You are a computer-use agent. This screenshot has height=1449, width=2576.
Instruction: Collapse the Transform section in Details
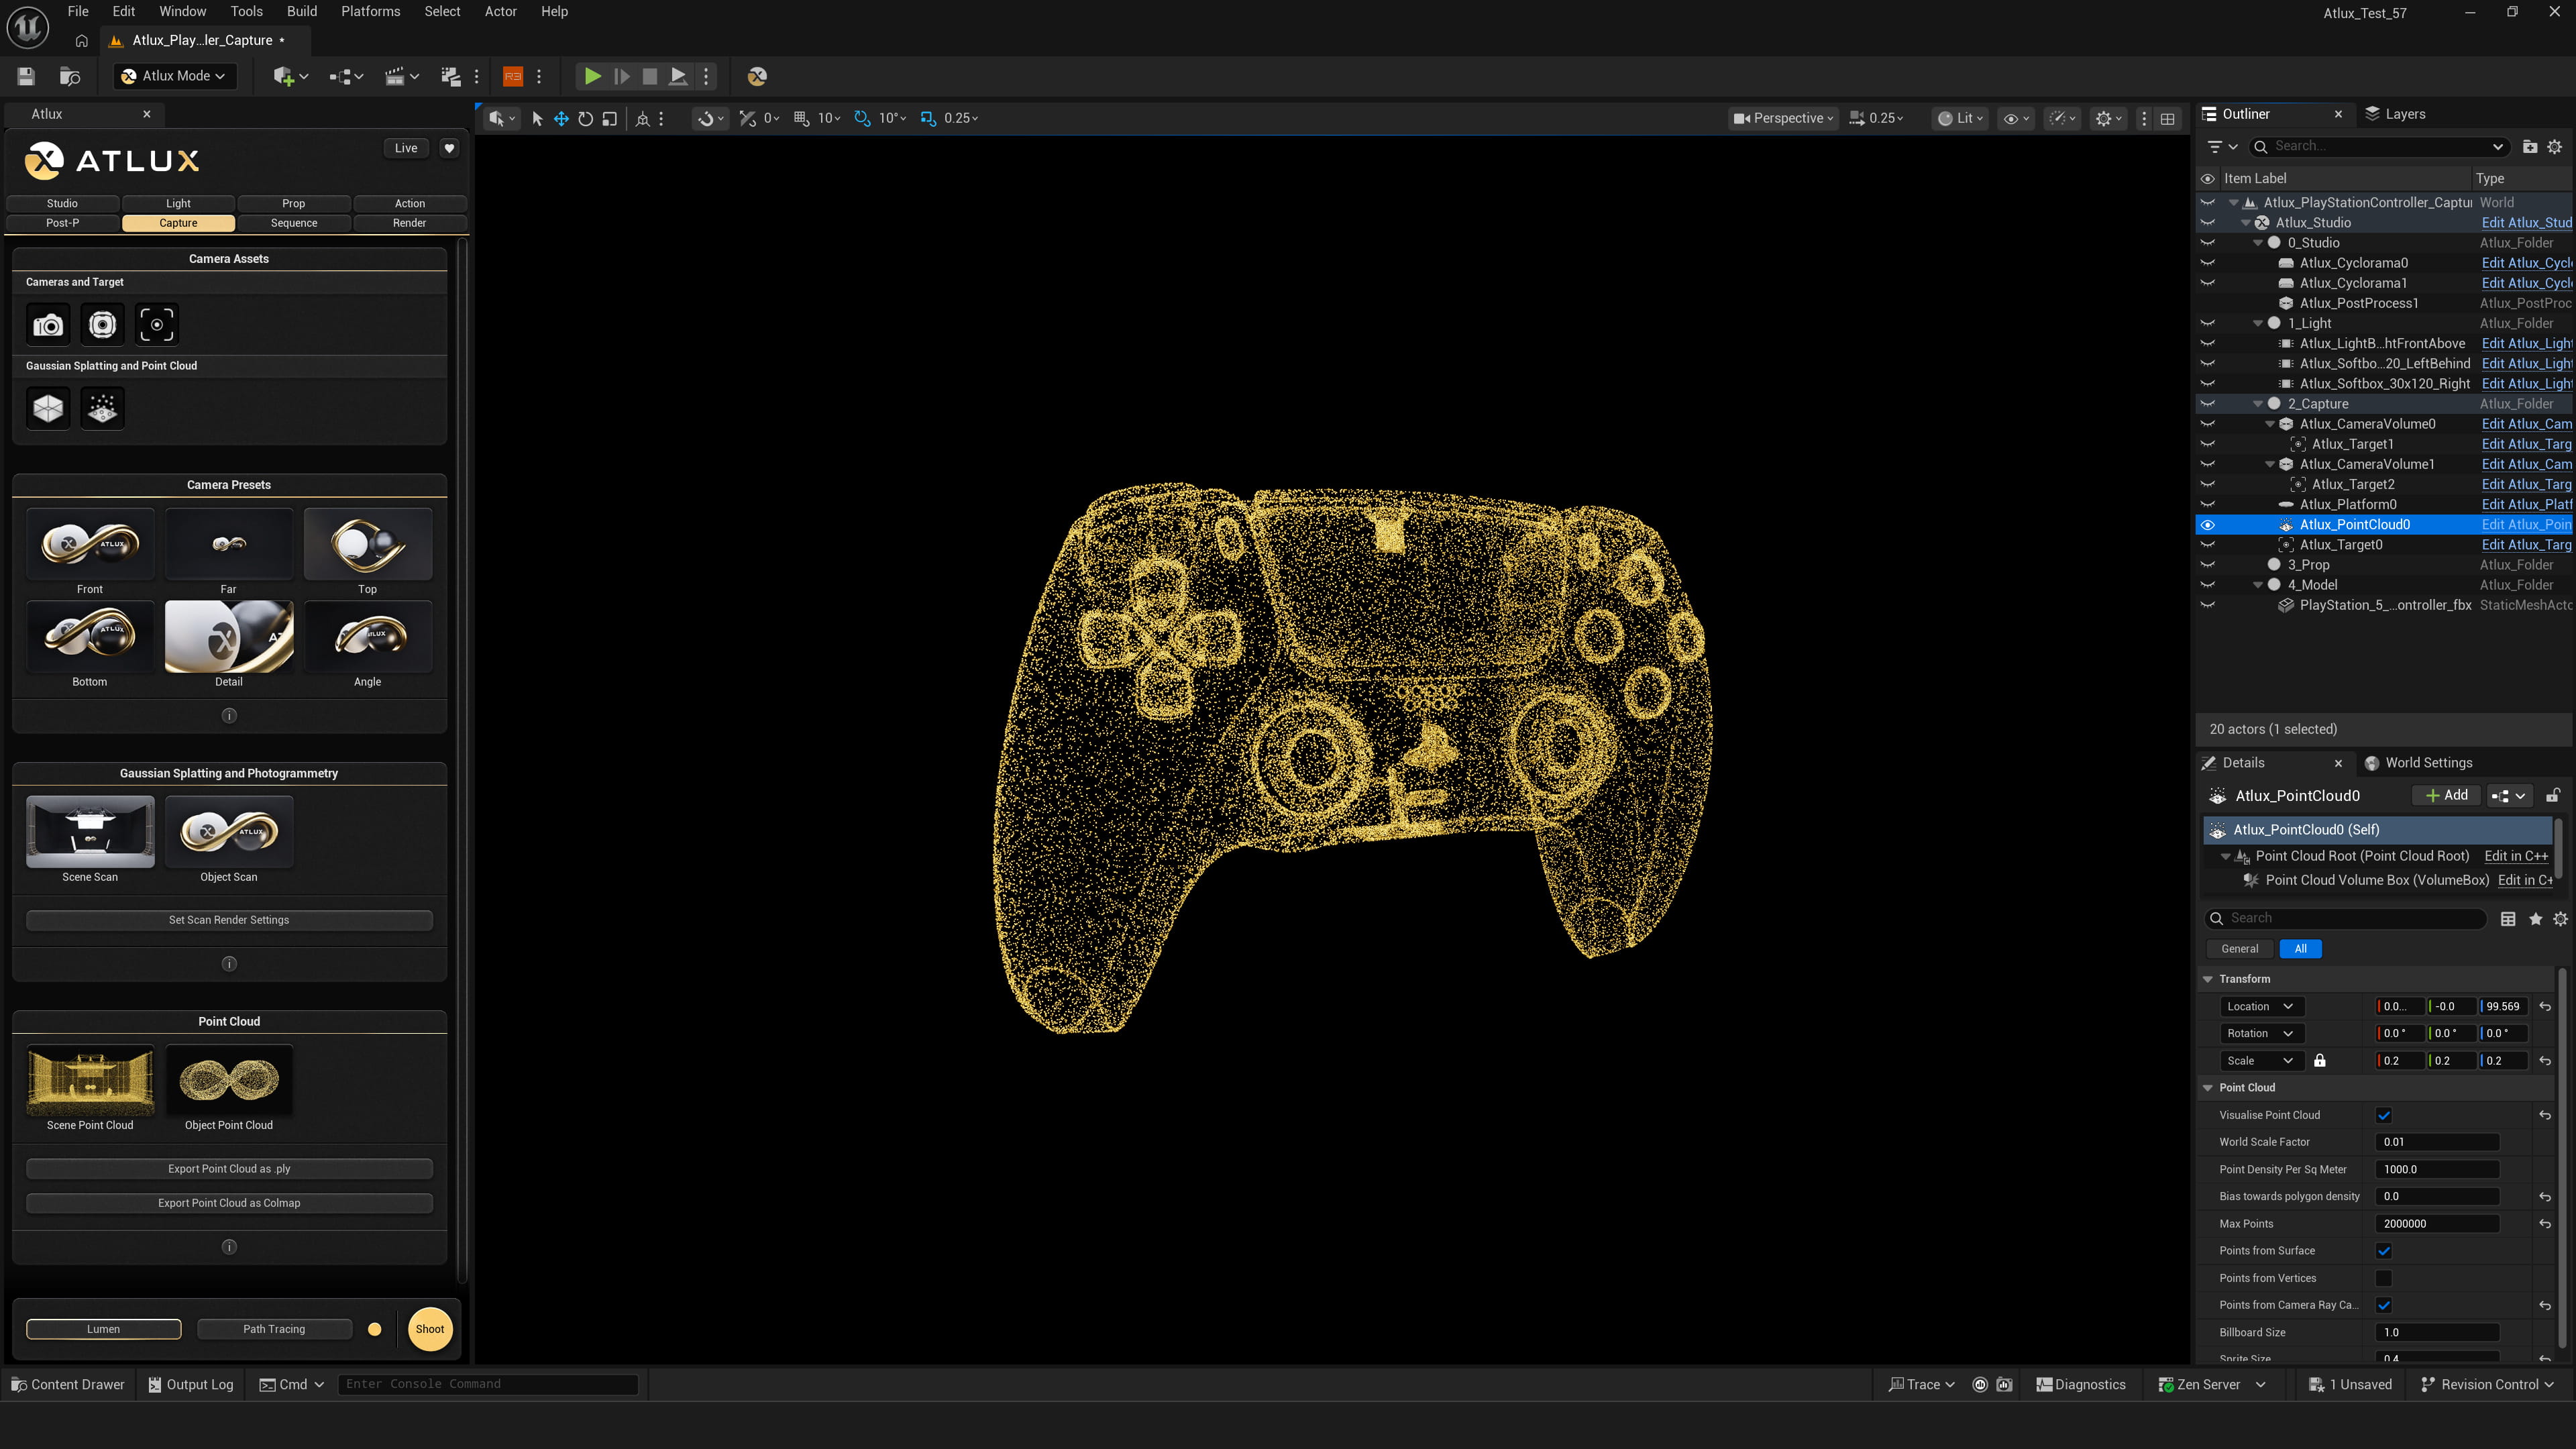pos(2208,979)
